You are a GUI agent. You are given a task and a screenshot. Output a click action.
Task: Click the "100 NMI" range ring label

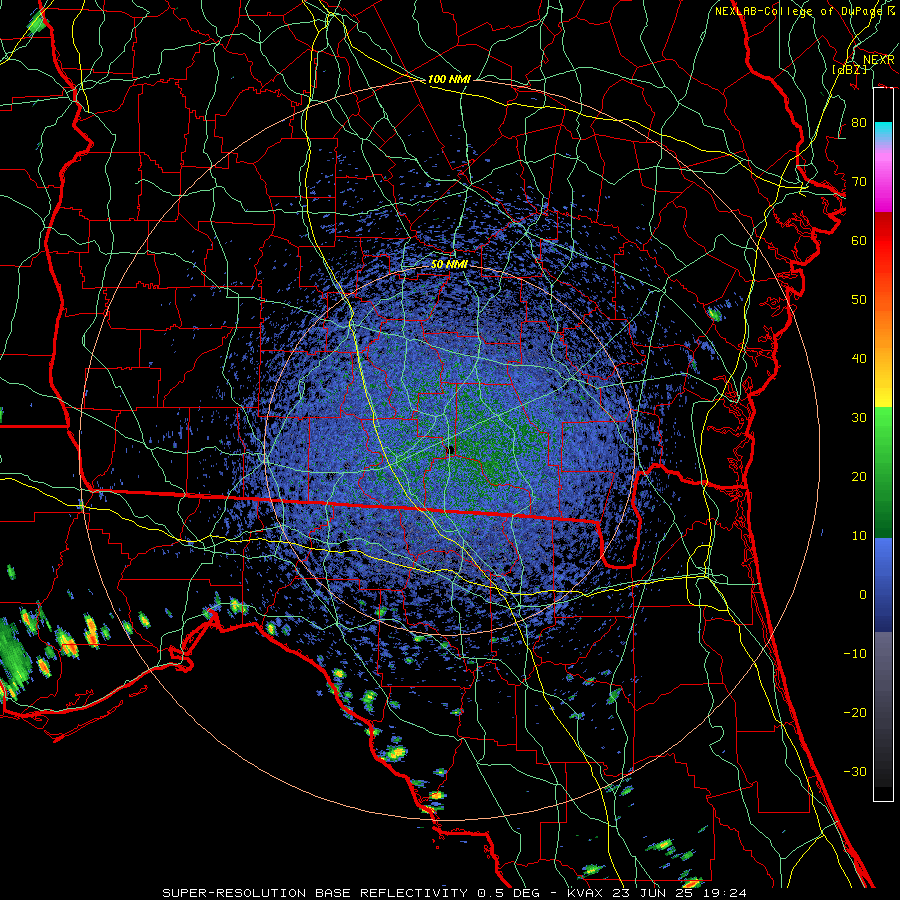(x=449, y=79)
